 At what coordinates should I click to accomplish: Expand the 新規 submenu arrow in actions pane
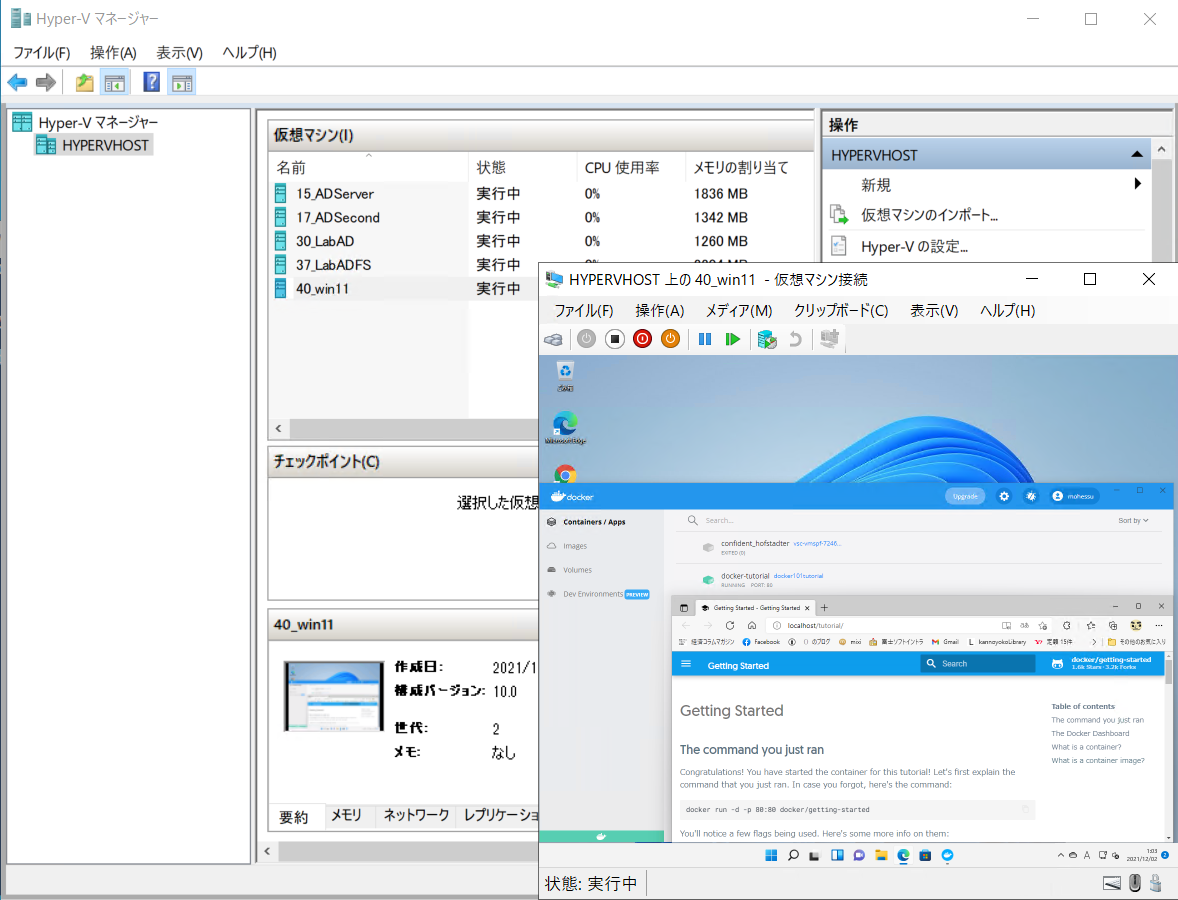coord(1137,184)
